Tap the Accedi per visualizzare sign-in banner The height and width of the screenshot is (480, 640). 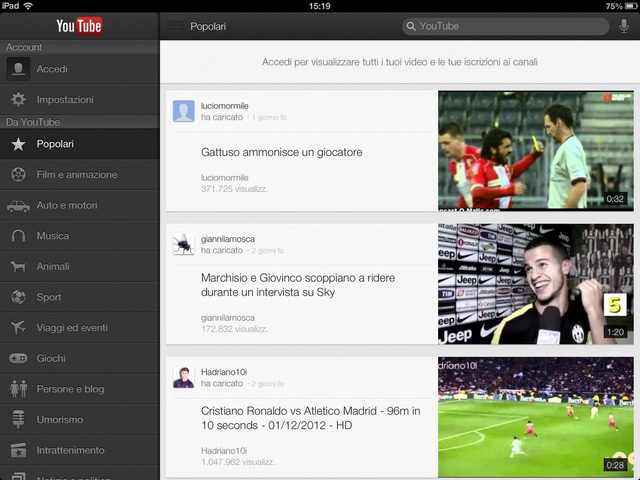click(x=400, y=62)
